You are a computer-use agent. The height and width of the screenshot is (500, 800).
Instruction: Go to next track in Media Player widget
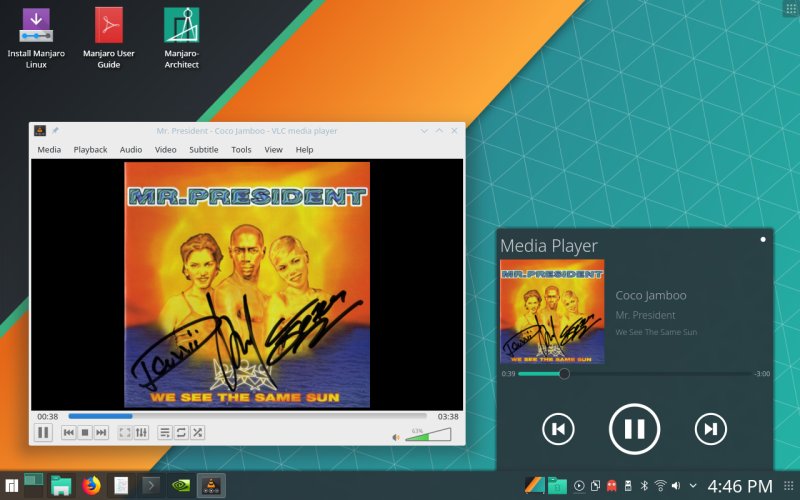click(711, 429)
